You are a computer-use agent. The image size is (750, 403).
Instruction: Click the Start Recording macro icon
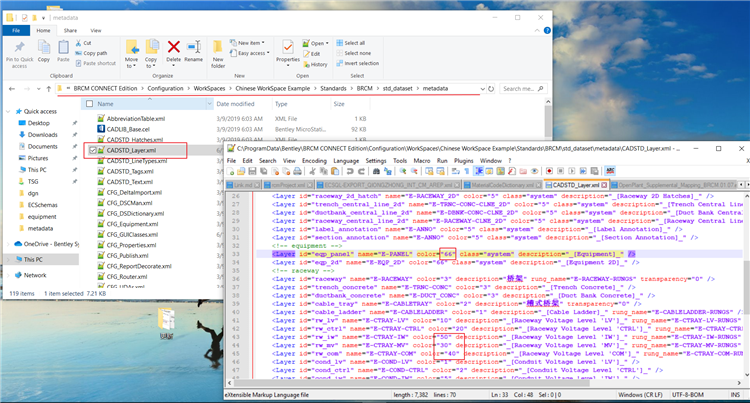pos(549,171)
